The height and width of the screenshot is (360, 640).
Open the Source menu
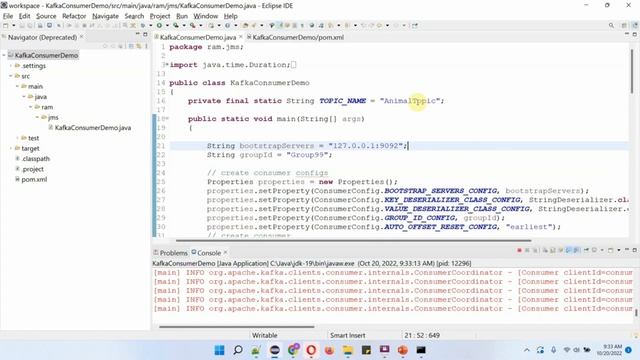coord(46,16)
